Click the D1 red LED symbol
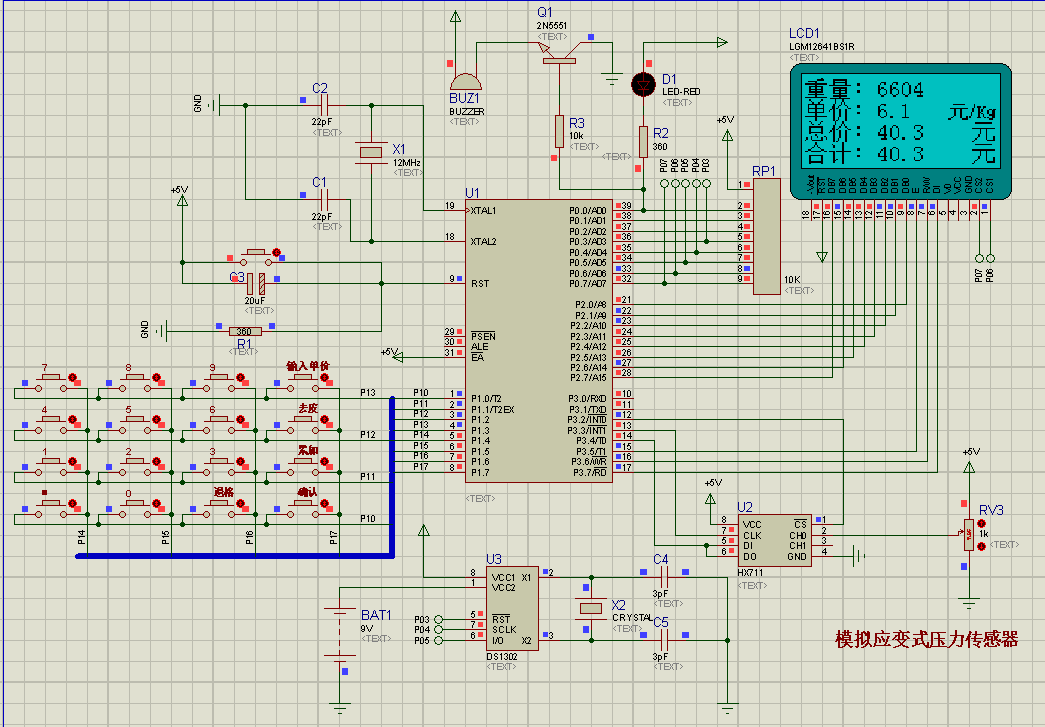The height and width of the screenshot is (727, 1045). click(x=643, y=84)
